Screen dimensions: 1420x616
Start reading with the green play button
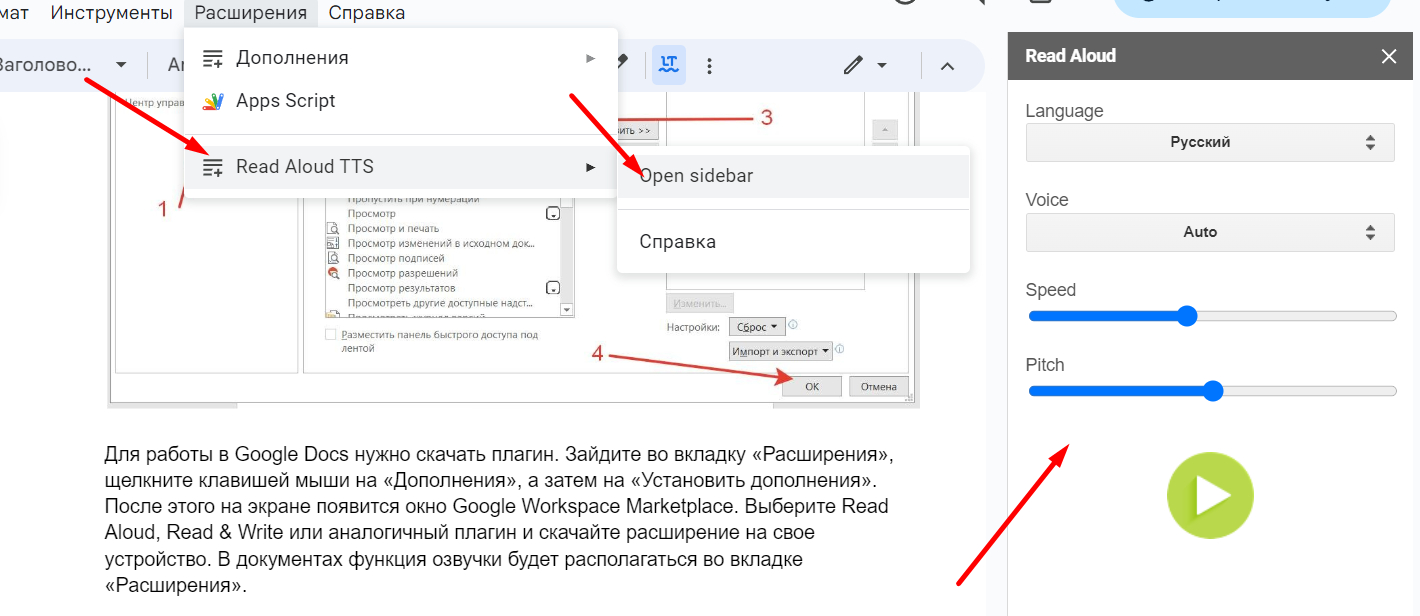tap(1210, 496)
